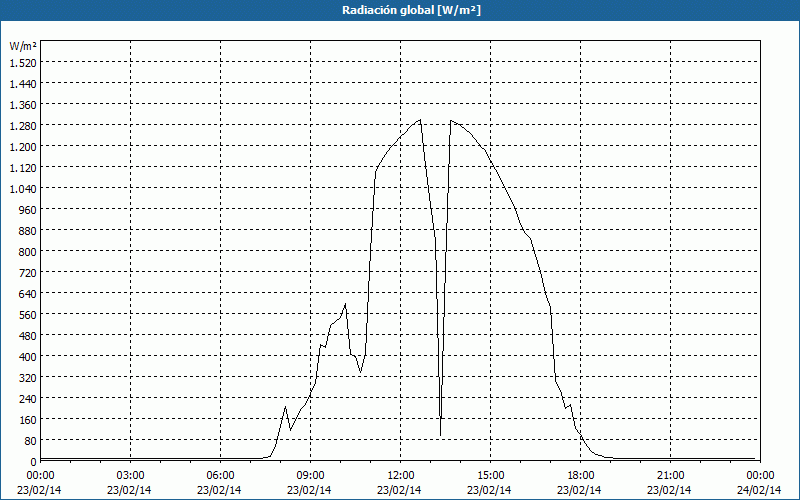
Task: Select the 320 y-axis value
Action: pos(28,378)
